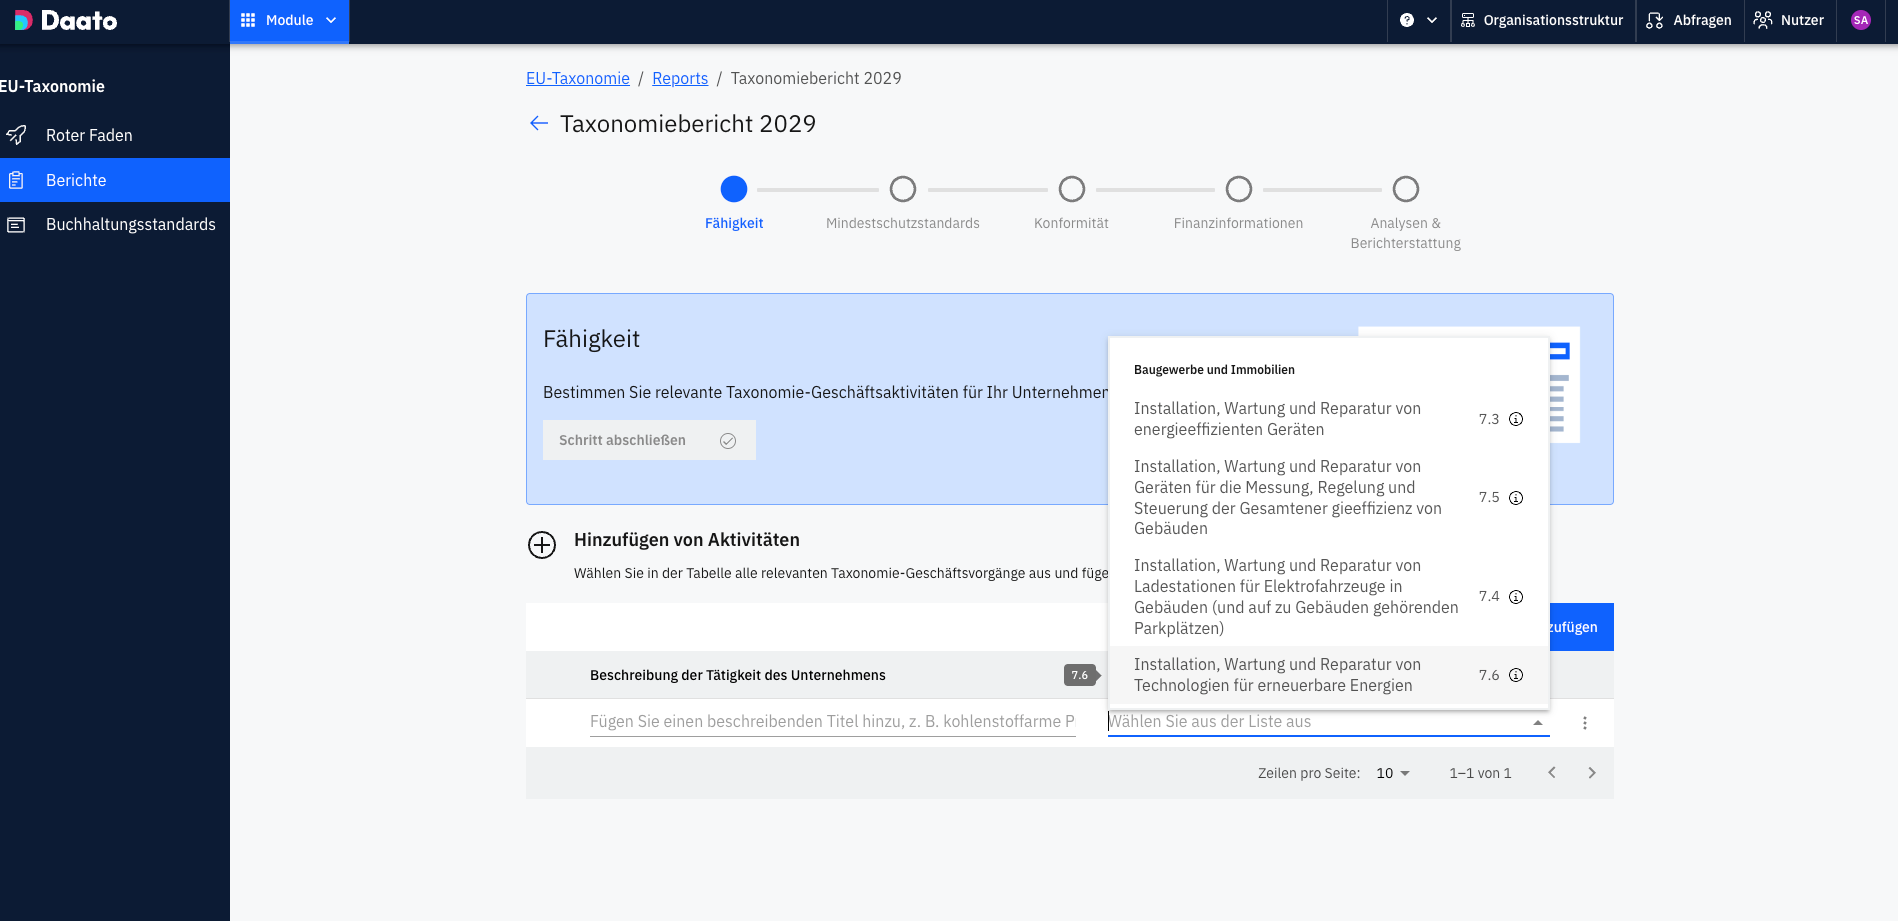Expand the help dropdown chevron
This screenshot has width=1898, height=921.
[x=1432, y=20]
